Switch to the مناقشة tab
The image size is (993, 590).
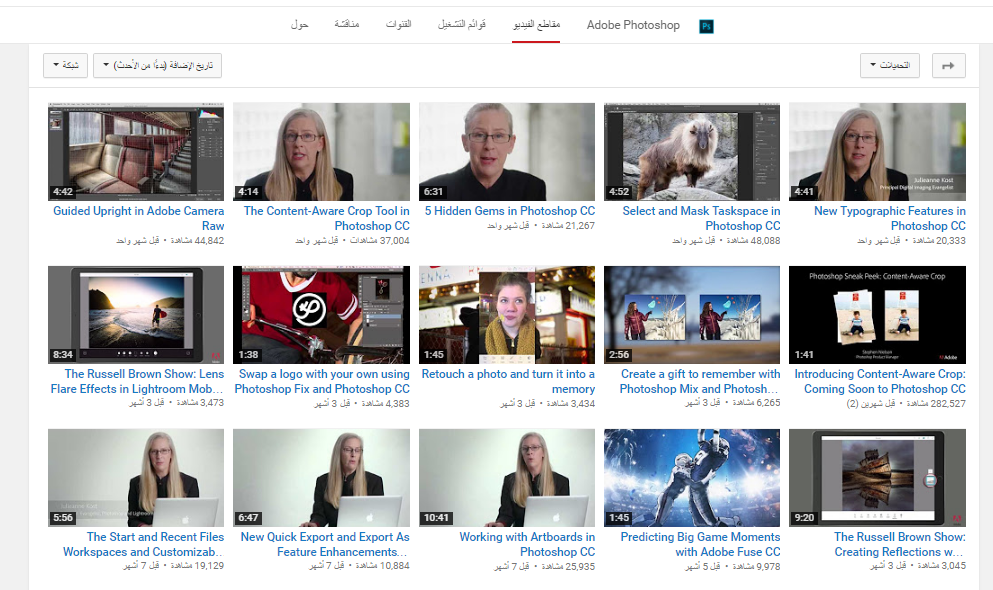[x=346, y=25]
